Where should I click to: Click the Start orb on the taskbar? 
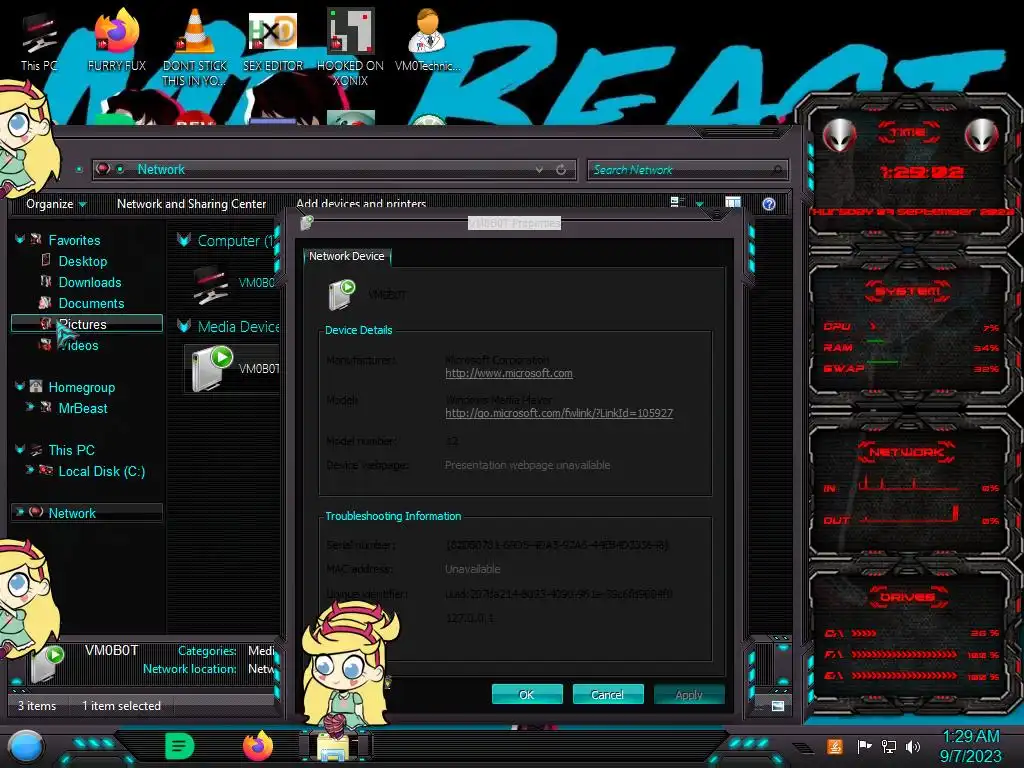[x=25, y=746]
